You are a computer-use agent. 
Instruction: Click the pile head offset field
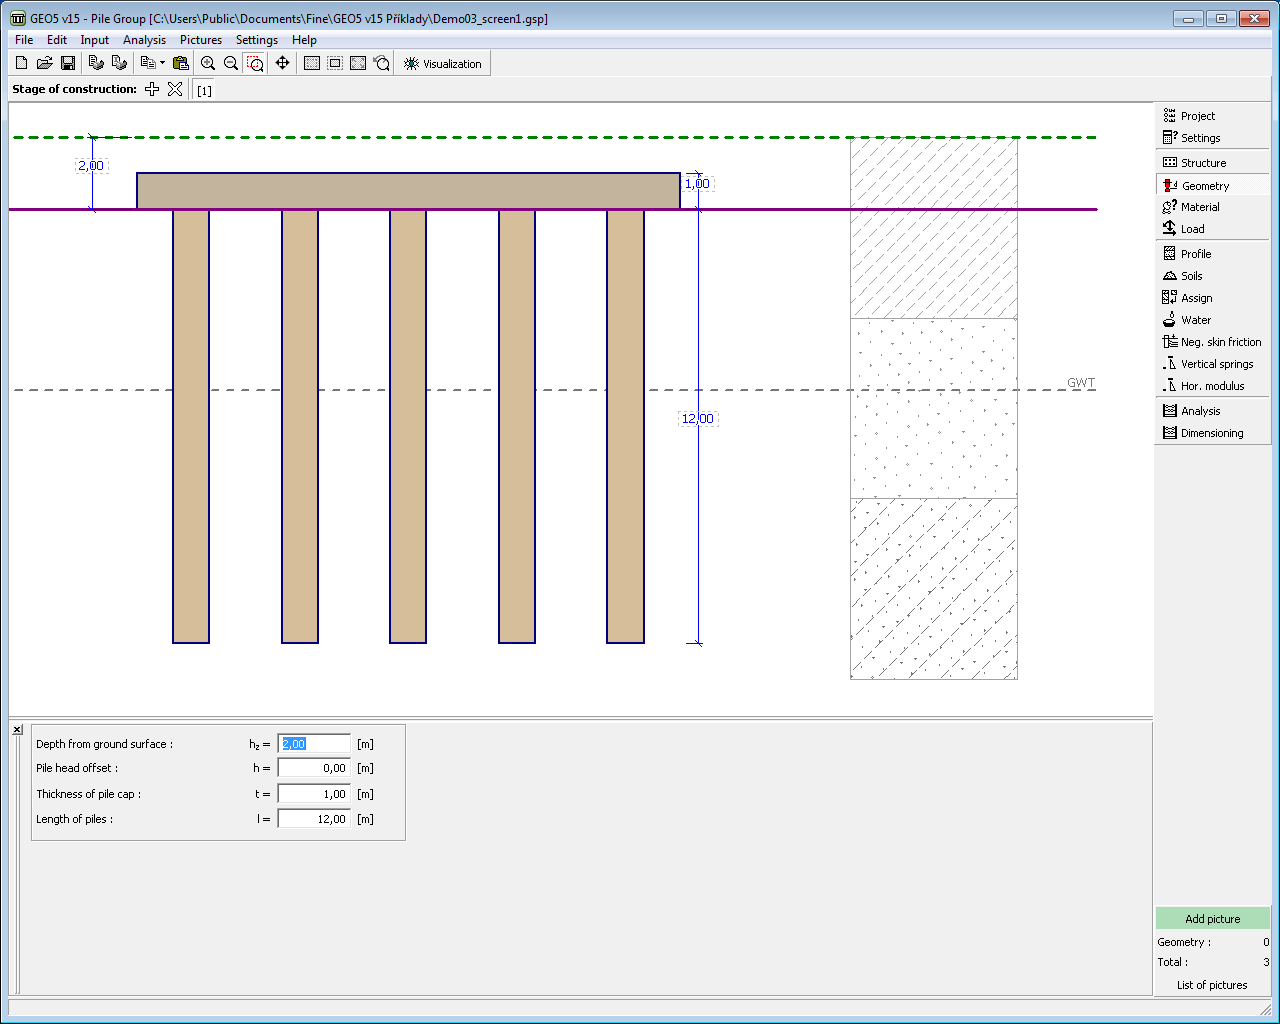coord(314,769)
